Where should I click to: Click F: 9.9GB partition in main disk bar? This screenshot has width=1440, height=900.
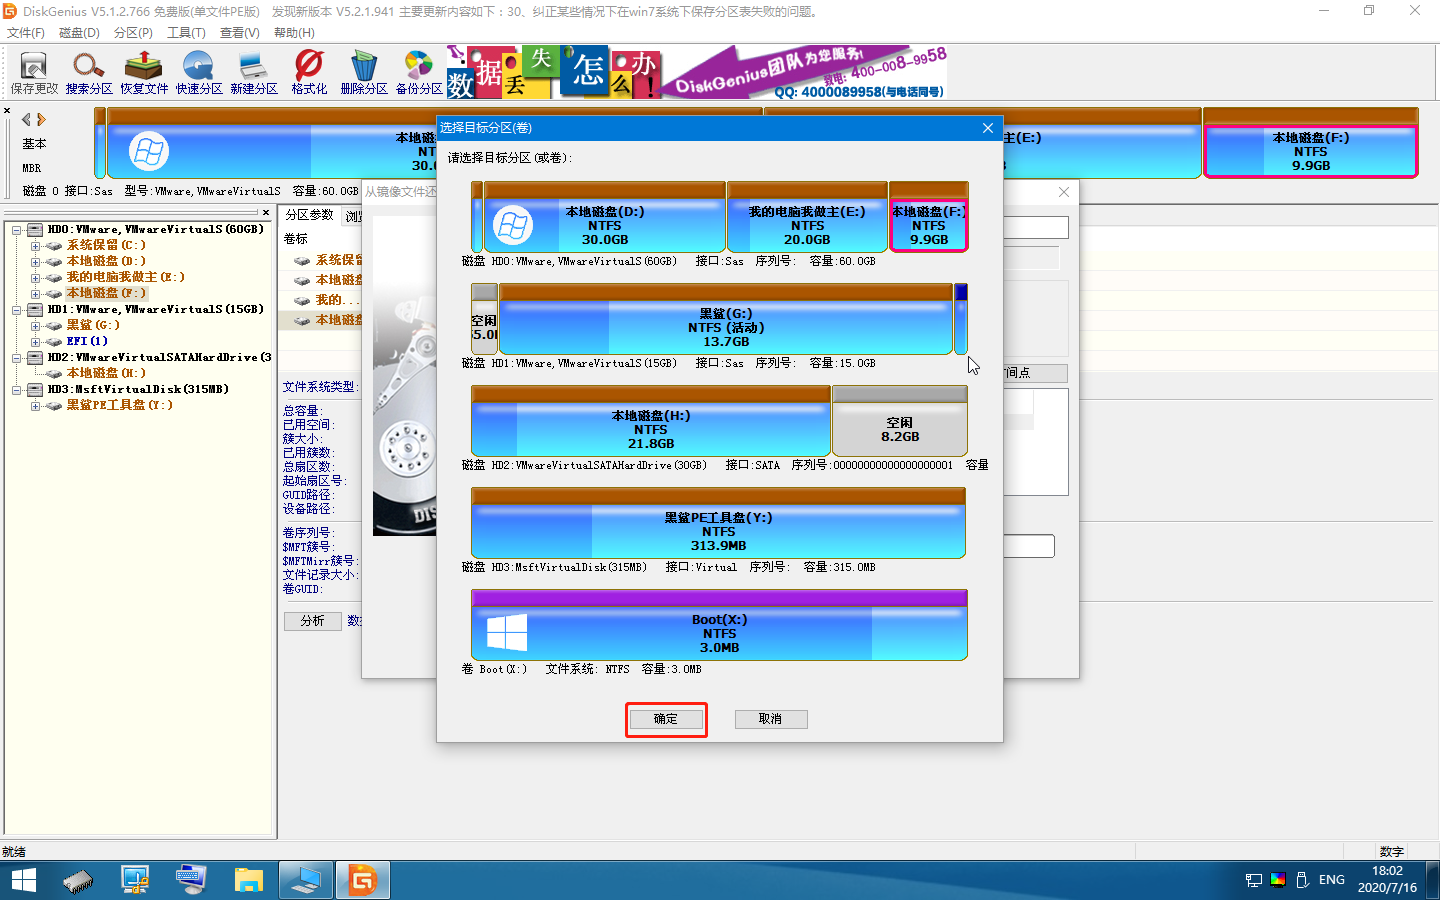click(x=1311, y=143)
